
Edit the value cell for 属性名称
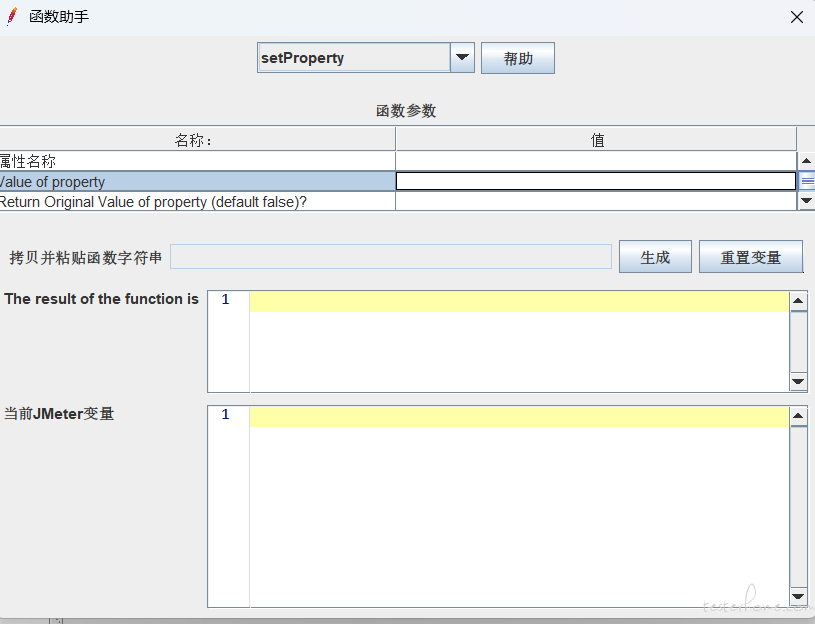click(596, 161)
